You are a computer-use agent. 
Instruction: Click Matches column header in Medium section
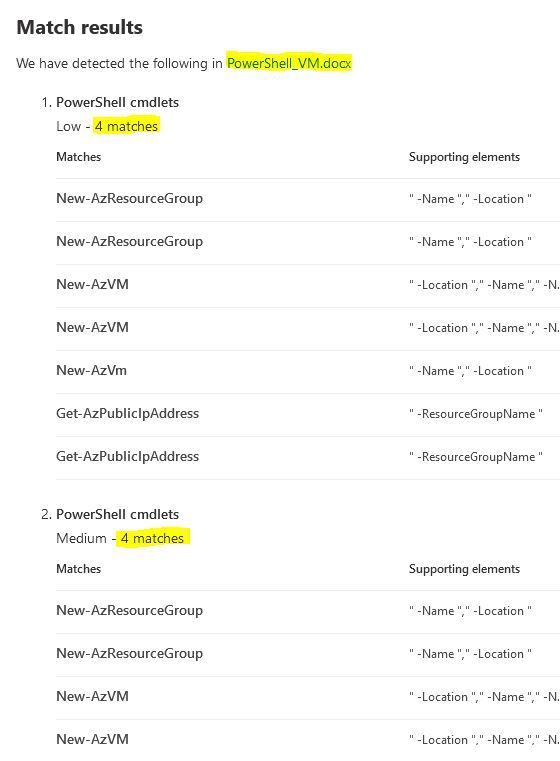[79, 569]
